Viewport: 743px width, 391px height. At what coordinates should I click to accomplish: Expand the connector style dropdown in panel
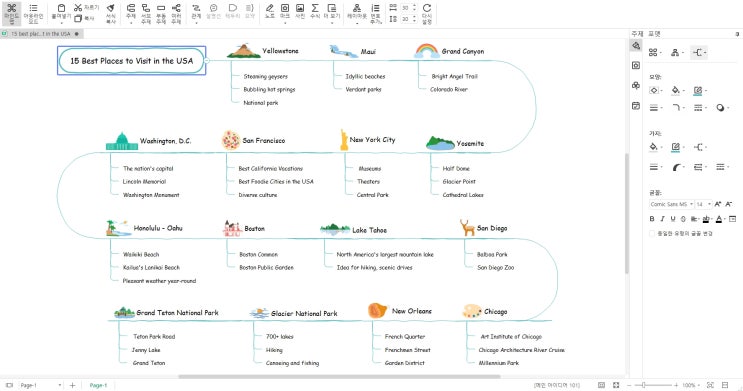[x=699, y=52]
